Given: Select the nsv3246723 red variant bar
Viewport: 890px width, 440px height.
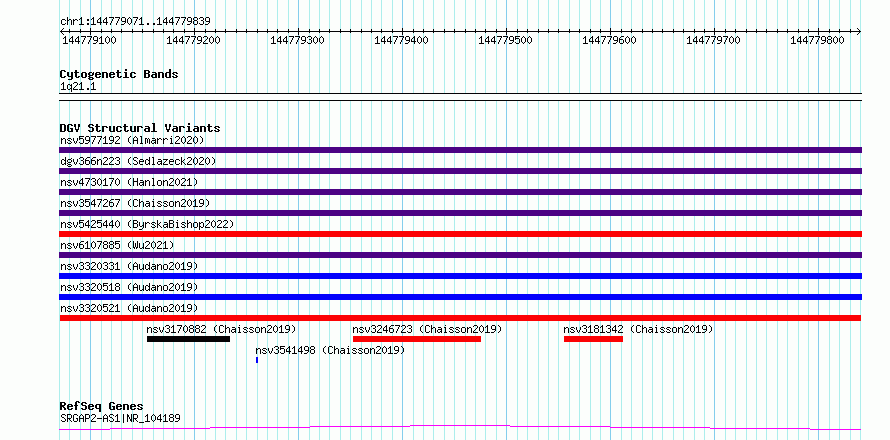Looking at the screenshot, I should click(x=417, y=339).
